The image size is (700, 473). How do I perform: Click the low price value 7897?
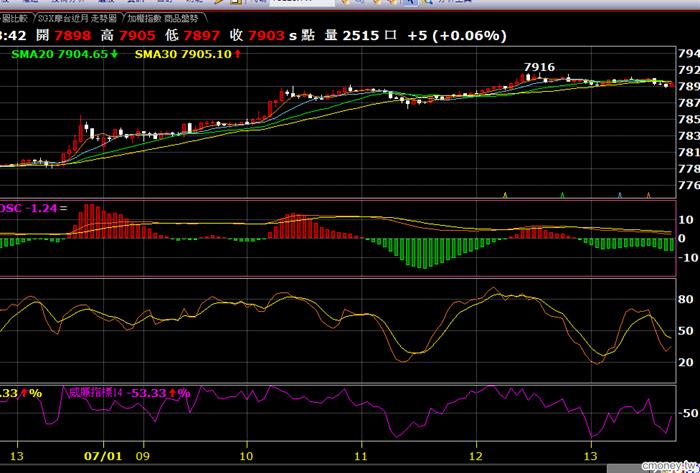pos(202,36)
